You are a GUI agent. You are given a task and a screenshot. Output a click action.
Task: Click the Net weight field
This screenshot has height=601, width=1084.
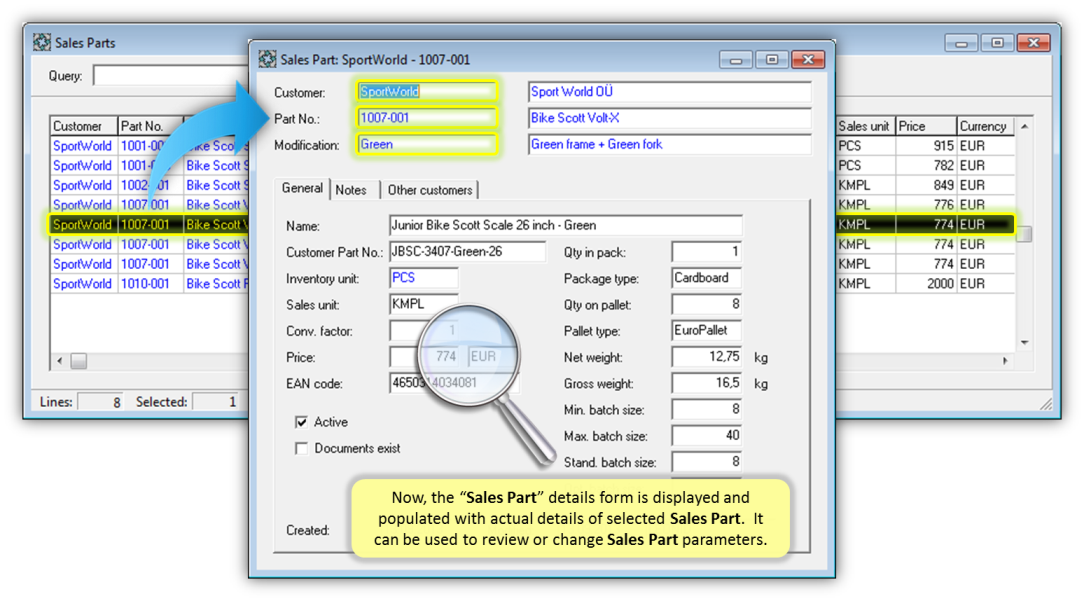pyautogui.click(x=707, y=357)
